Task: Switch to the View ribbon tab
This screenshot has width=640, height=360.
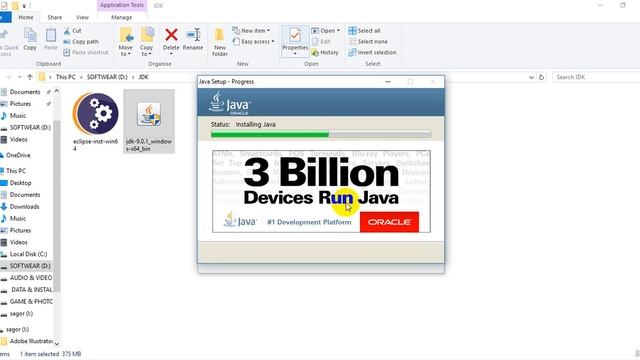Action: point(82,17)
